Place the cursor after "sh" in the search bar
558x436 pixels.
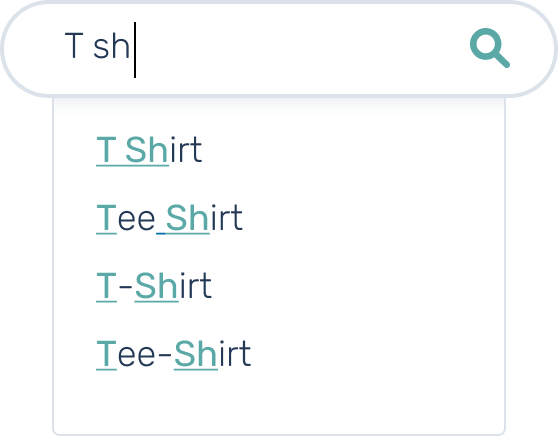133,49
